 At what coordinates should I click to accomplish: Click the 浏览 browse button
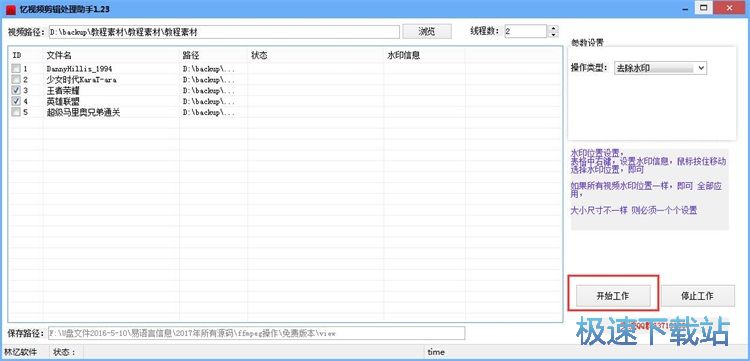click(427, 32)
